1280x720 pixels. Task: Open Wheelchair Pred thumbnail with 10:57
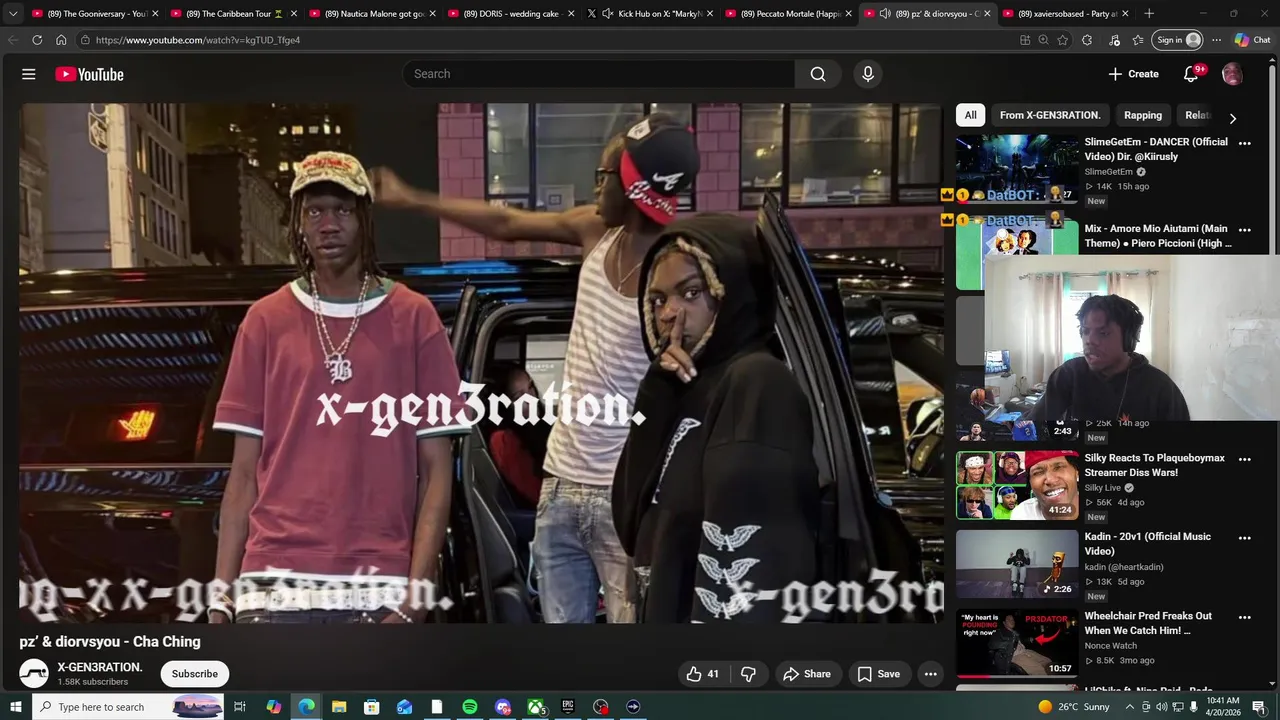coord(1017,643)
